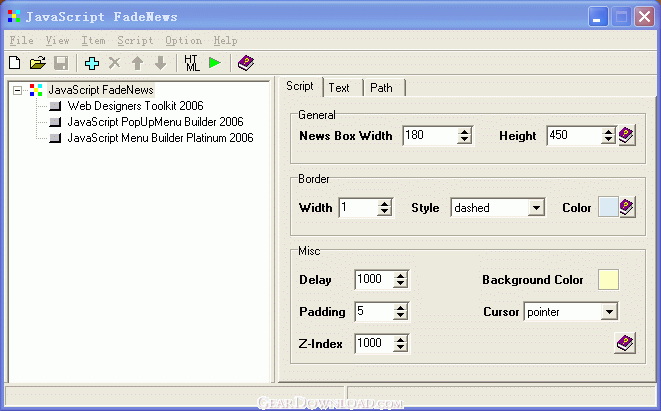
Task: Open the Script menu
Action: click(x=135, y=40)
